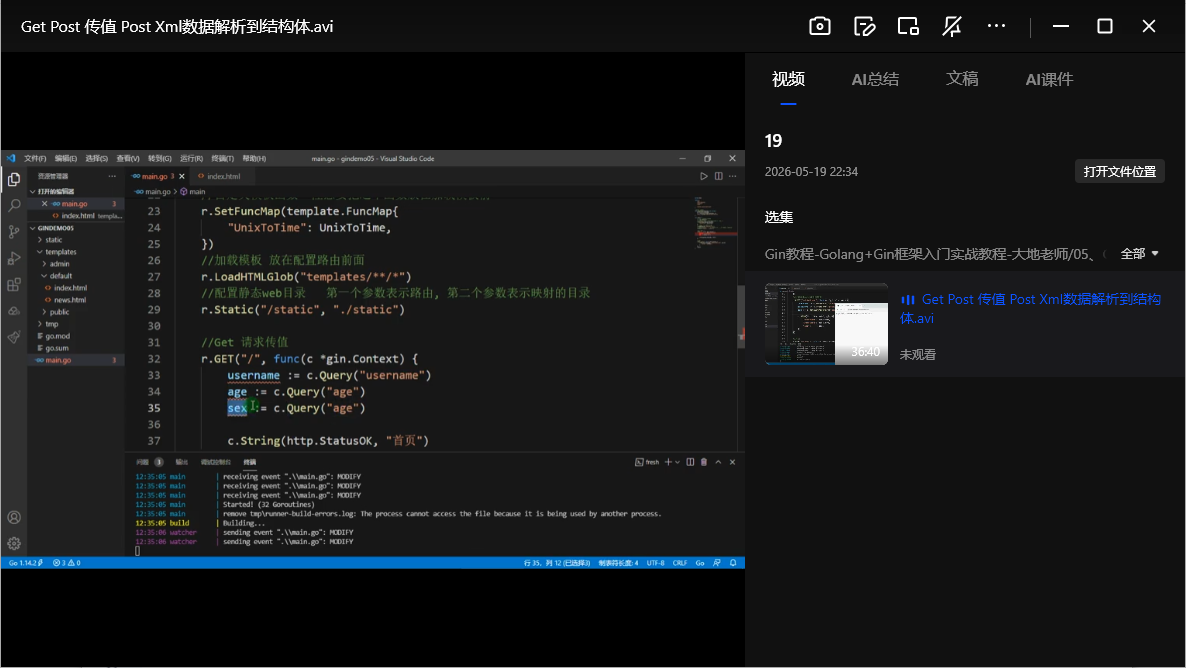Image resolution: width=1186 pixels, height=668 pixels.
Task: Click the Search magnifier icon in VS Code sidebar
Action: (14, 205)
